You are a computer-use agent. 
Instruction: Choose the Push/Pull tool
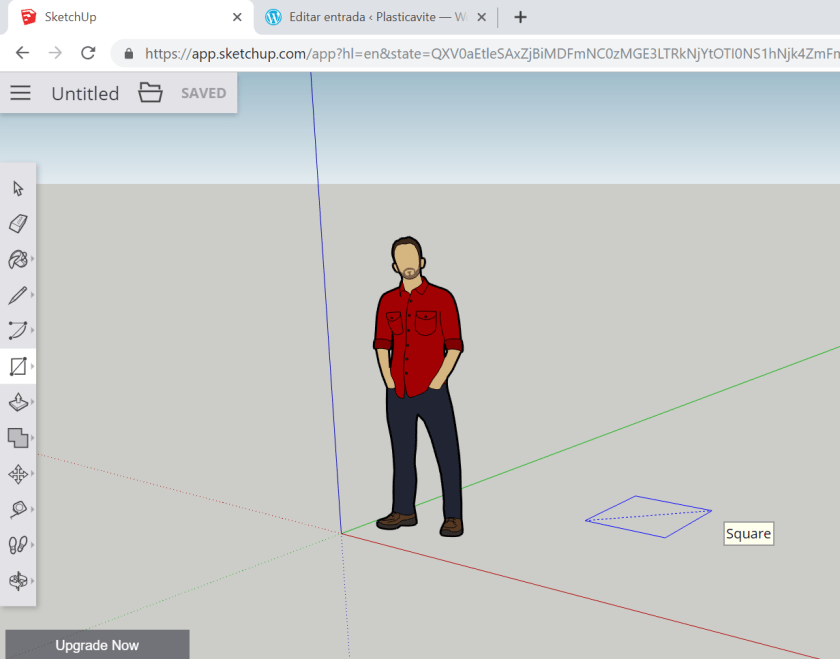(x=18, y=402)
